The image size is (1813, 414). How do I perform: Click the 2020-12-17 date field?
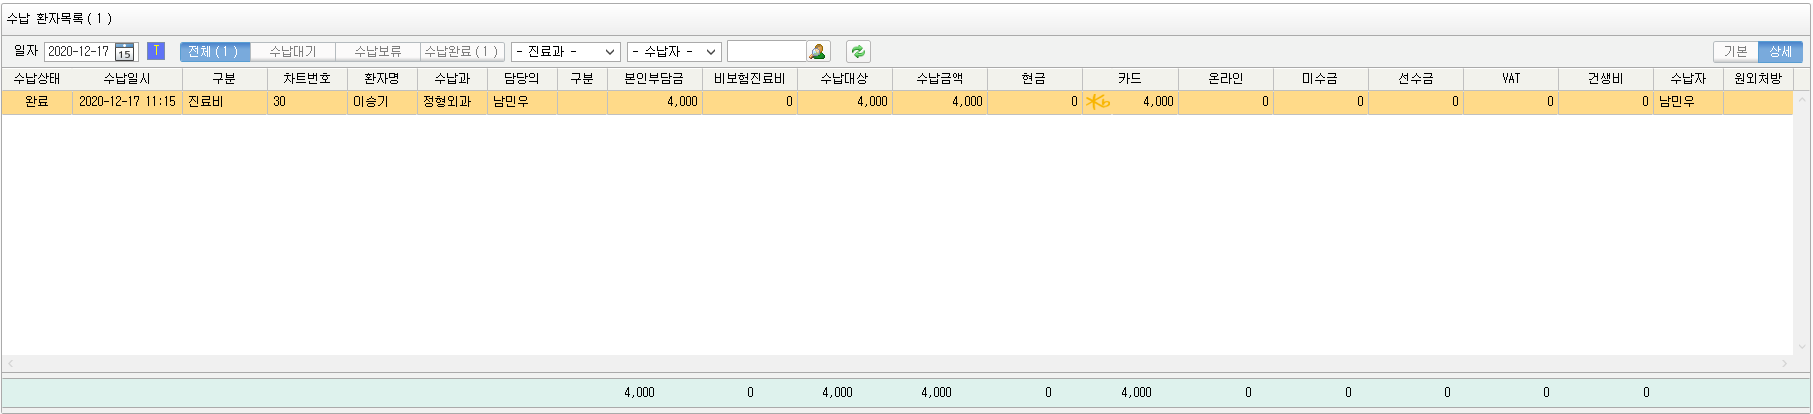pos(79,52)
